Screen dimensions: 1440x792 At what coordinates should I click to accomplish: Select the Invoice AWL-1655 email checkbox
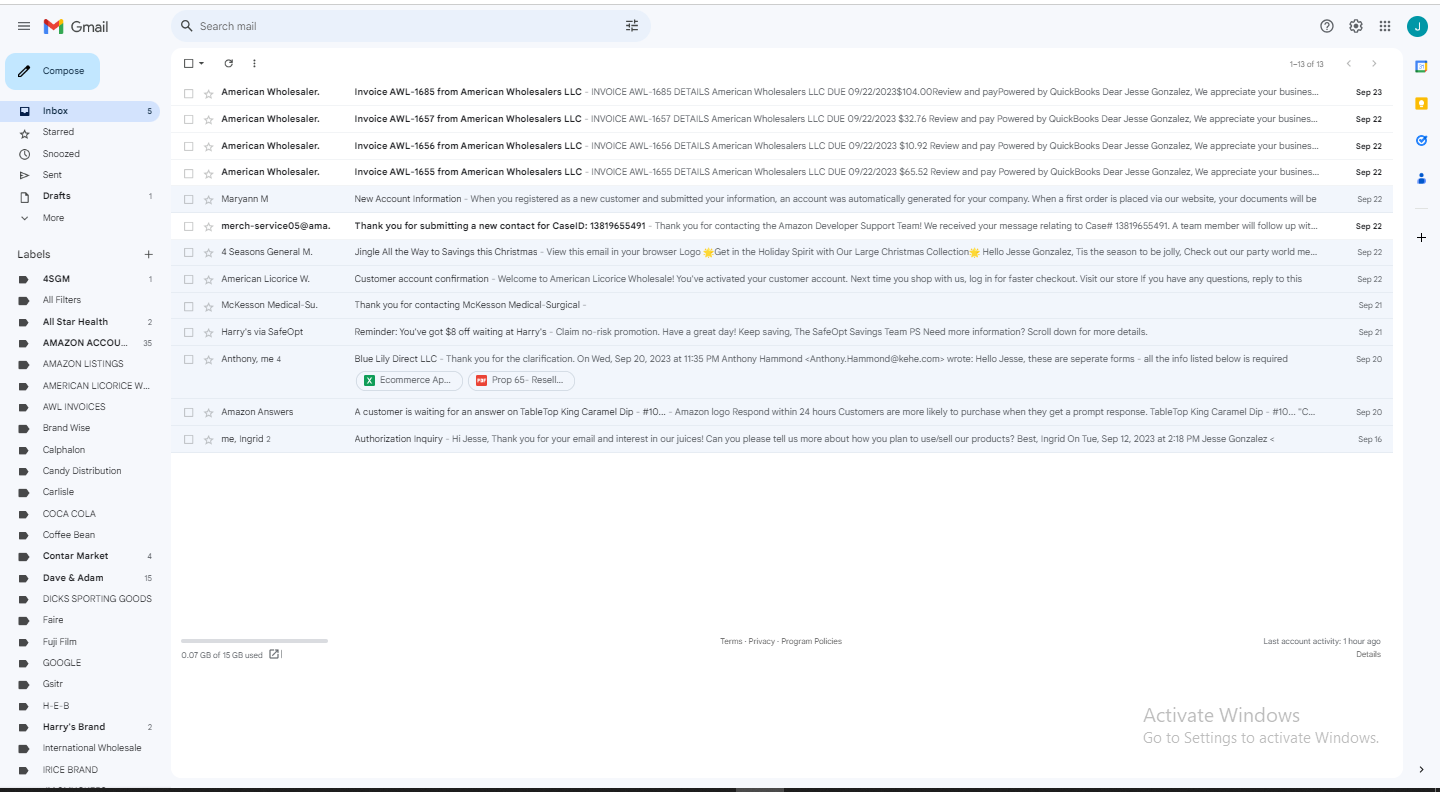[188, 173]
